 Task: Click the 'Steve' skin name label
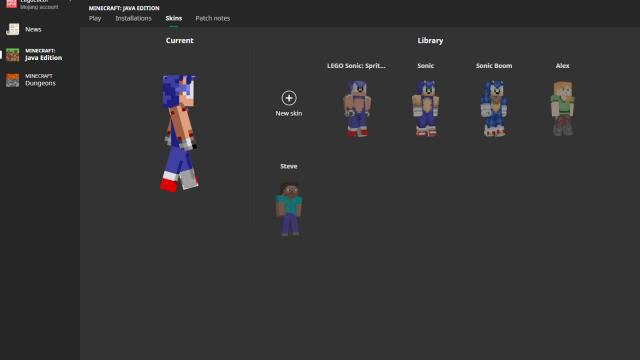point(289,166)
